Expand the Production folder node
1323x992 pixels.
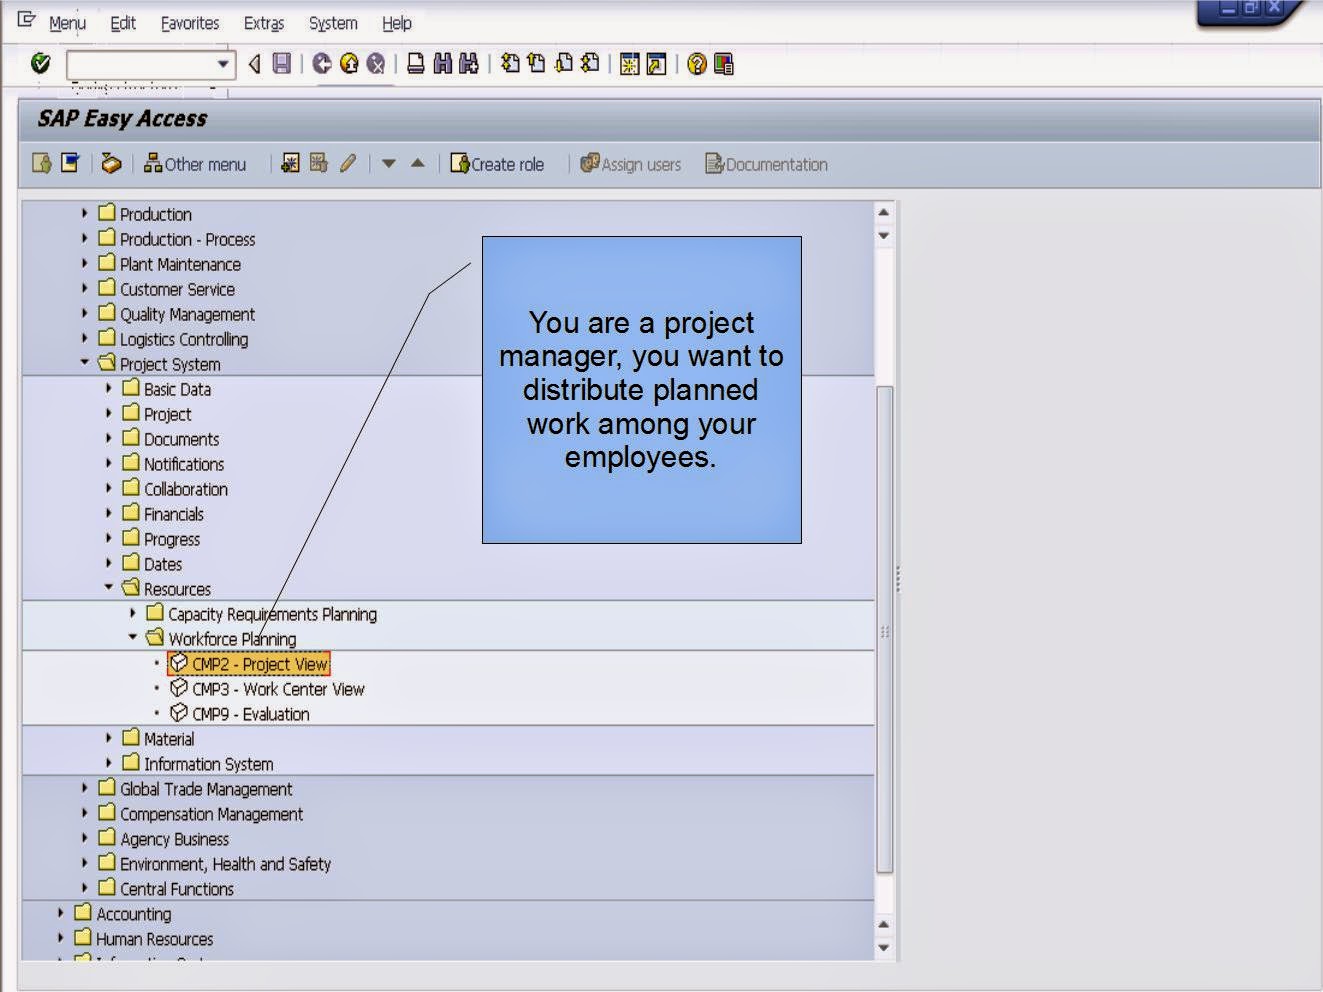[x=84, y=214]
